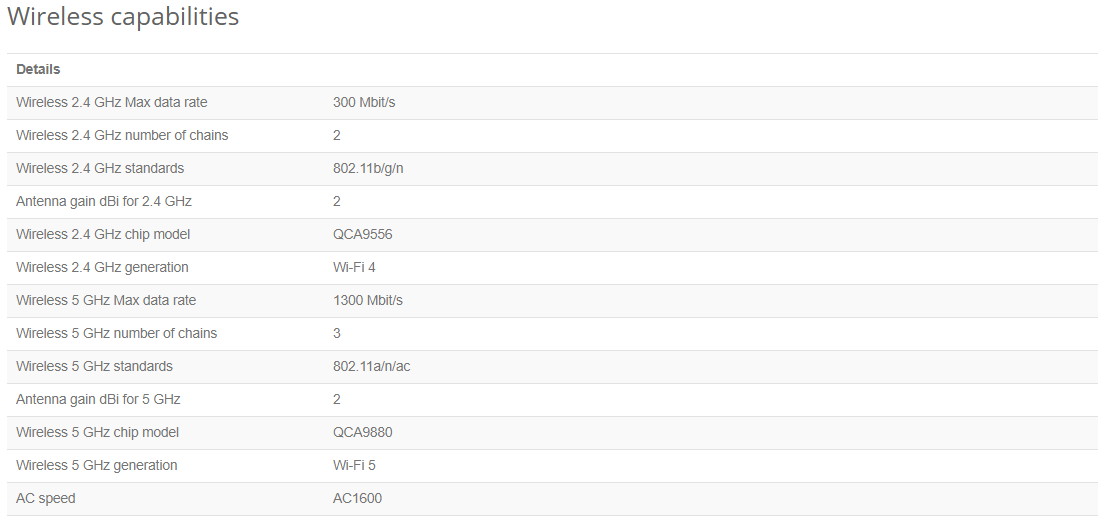Click Wireless 2.4 GHz Max data rate label
This screenshot has height=528, width=1108.
[112, 102]
